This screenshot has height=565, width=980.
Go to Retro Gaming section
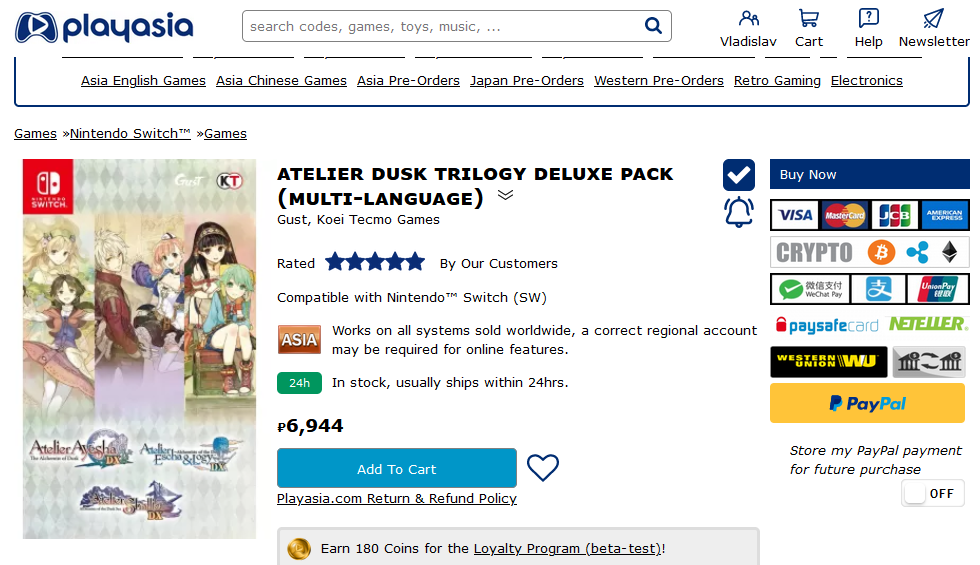[777, 81]
